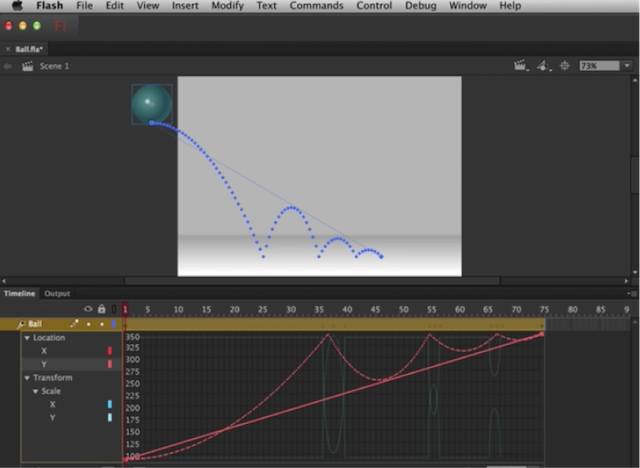Open the stage zoom percentage dropdown
The width and height of the screenshot is (640, 468).
[626, 66]
